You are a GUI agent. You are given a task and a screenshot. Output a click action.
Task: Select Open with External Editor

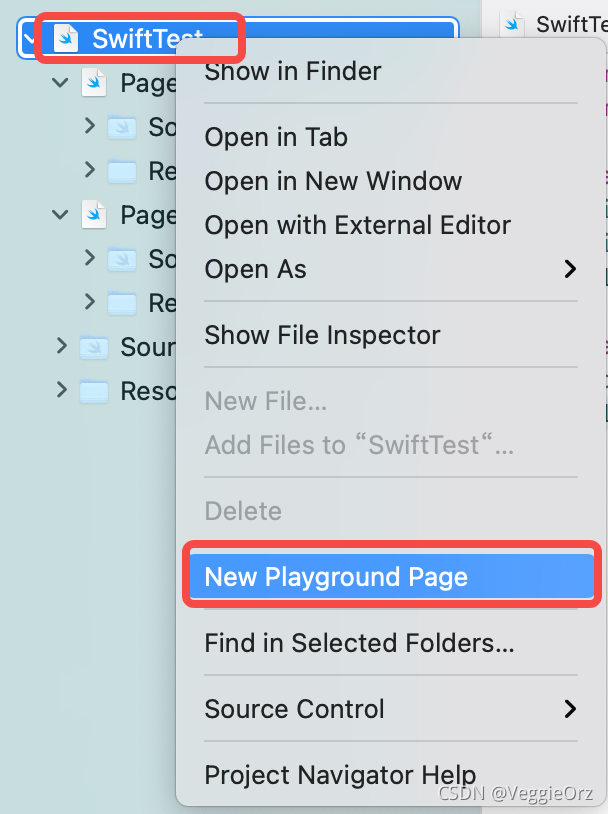(357, 225)
